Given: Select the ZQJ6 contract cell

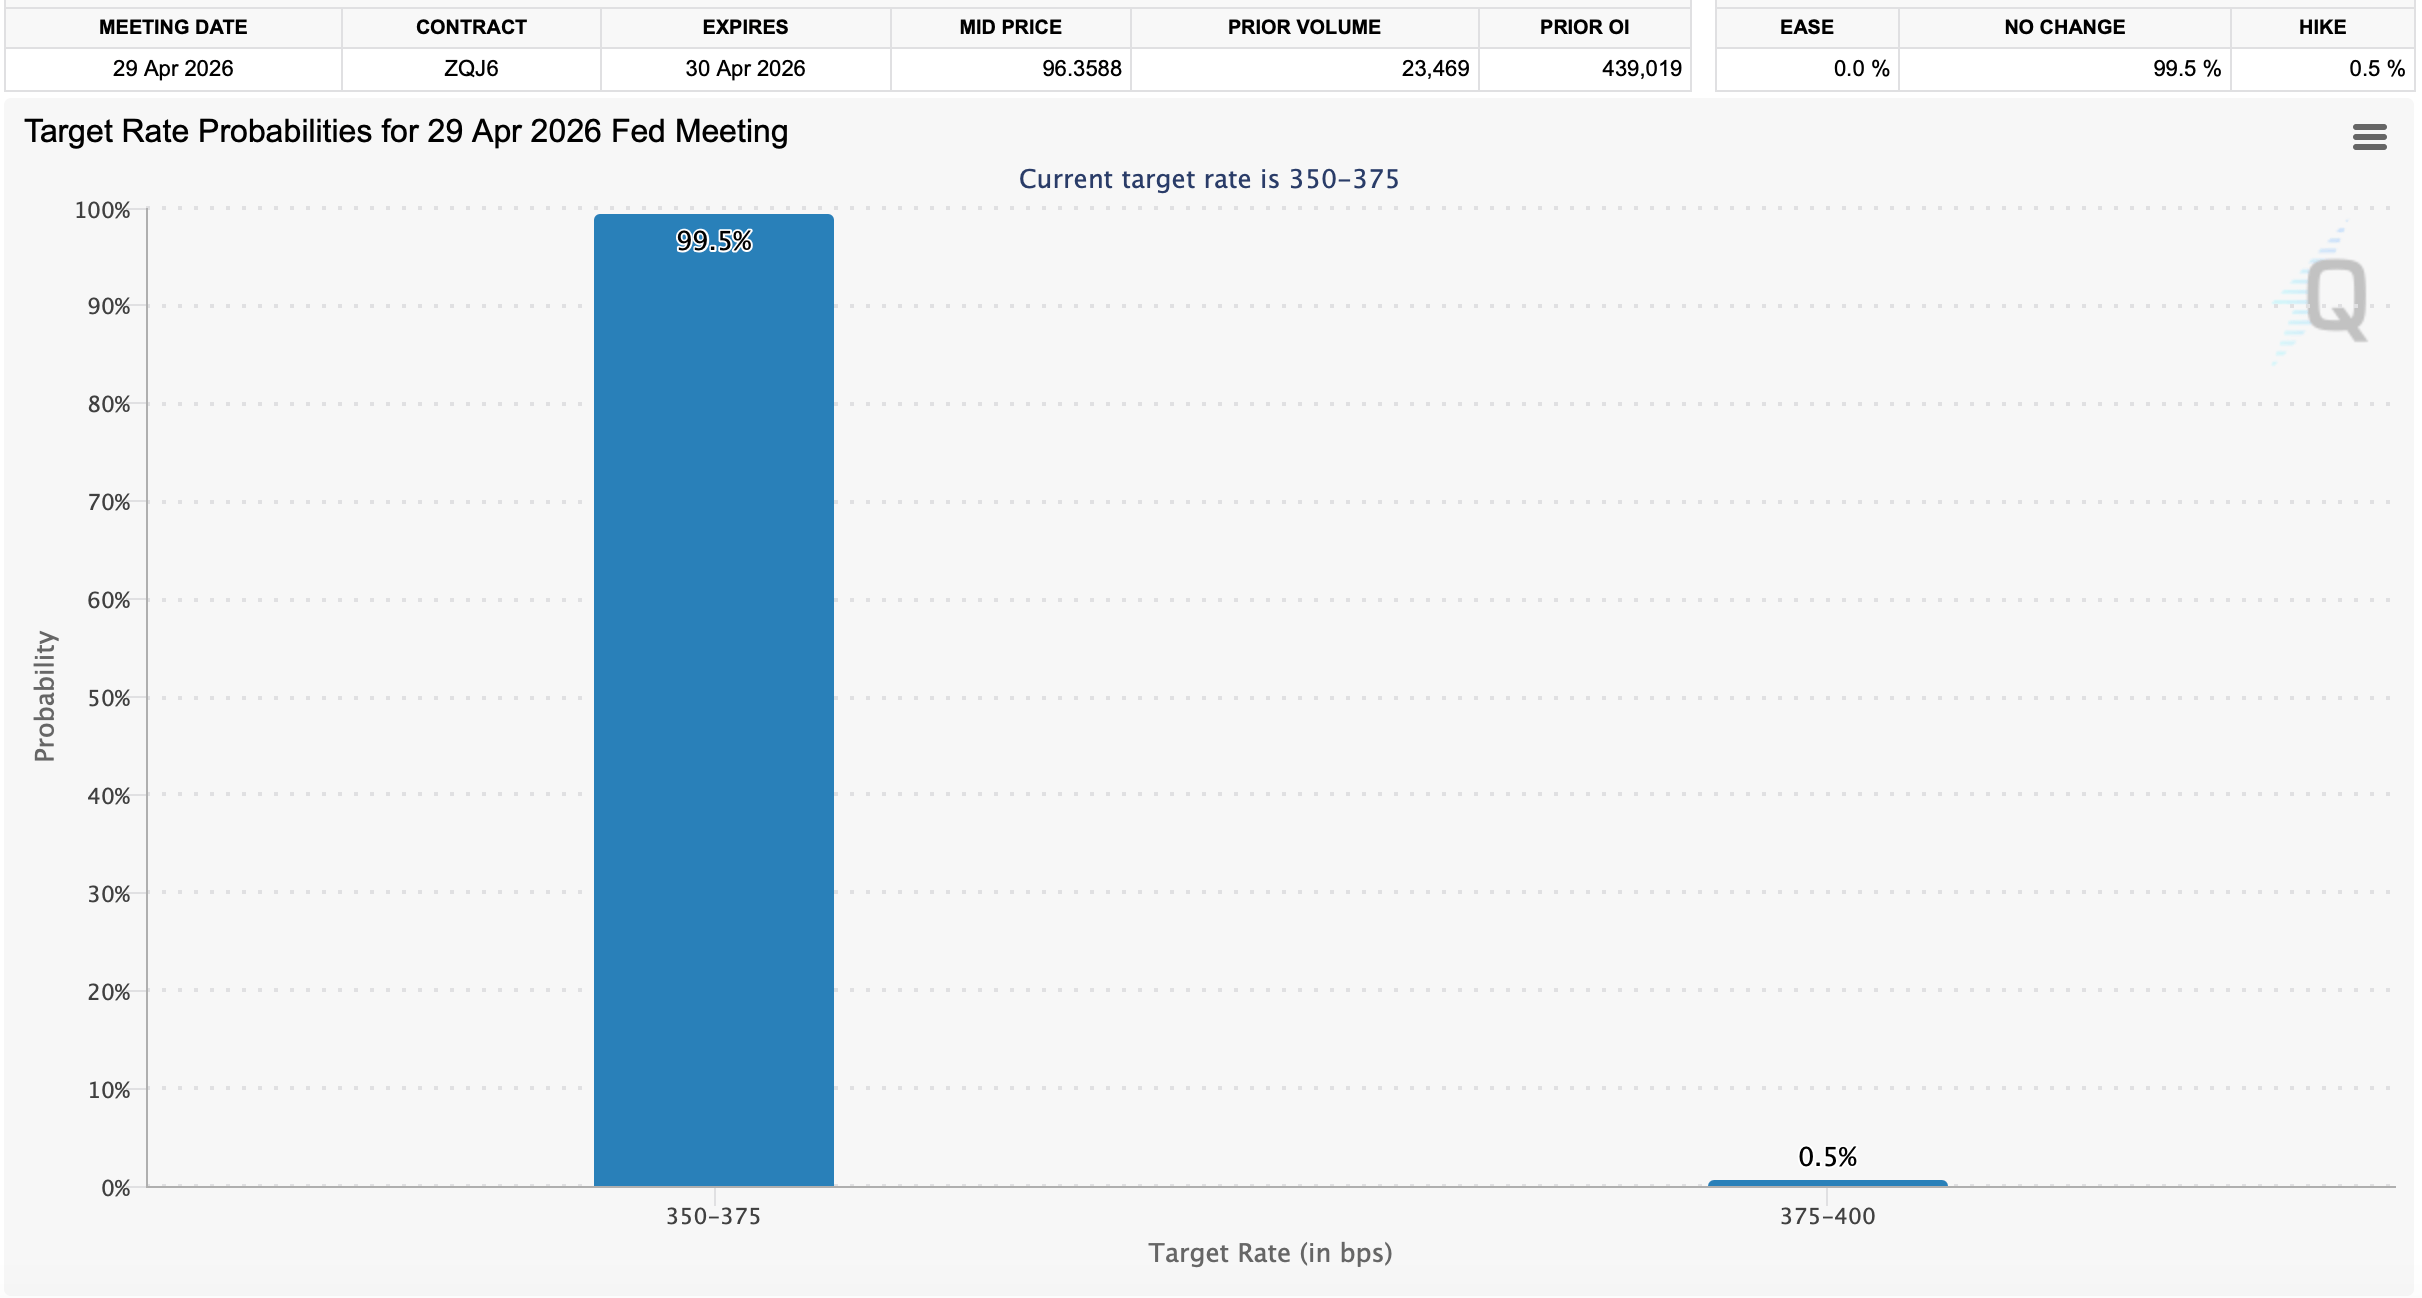Looking at the screenshot, I should point(471,69).
